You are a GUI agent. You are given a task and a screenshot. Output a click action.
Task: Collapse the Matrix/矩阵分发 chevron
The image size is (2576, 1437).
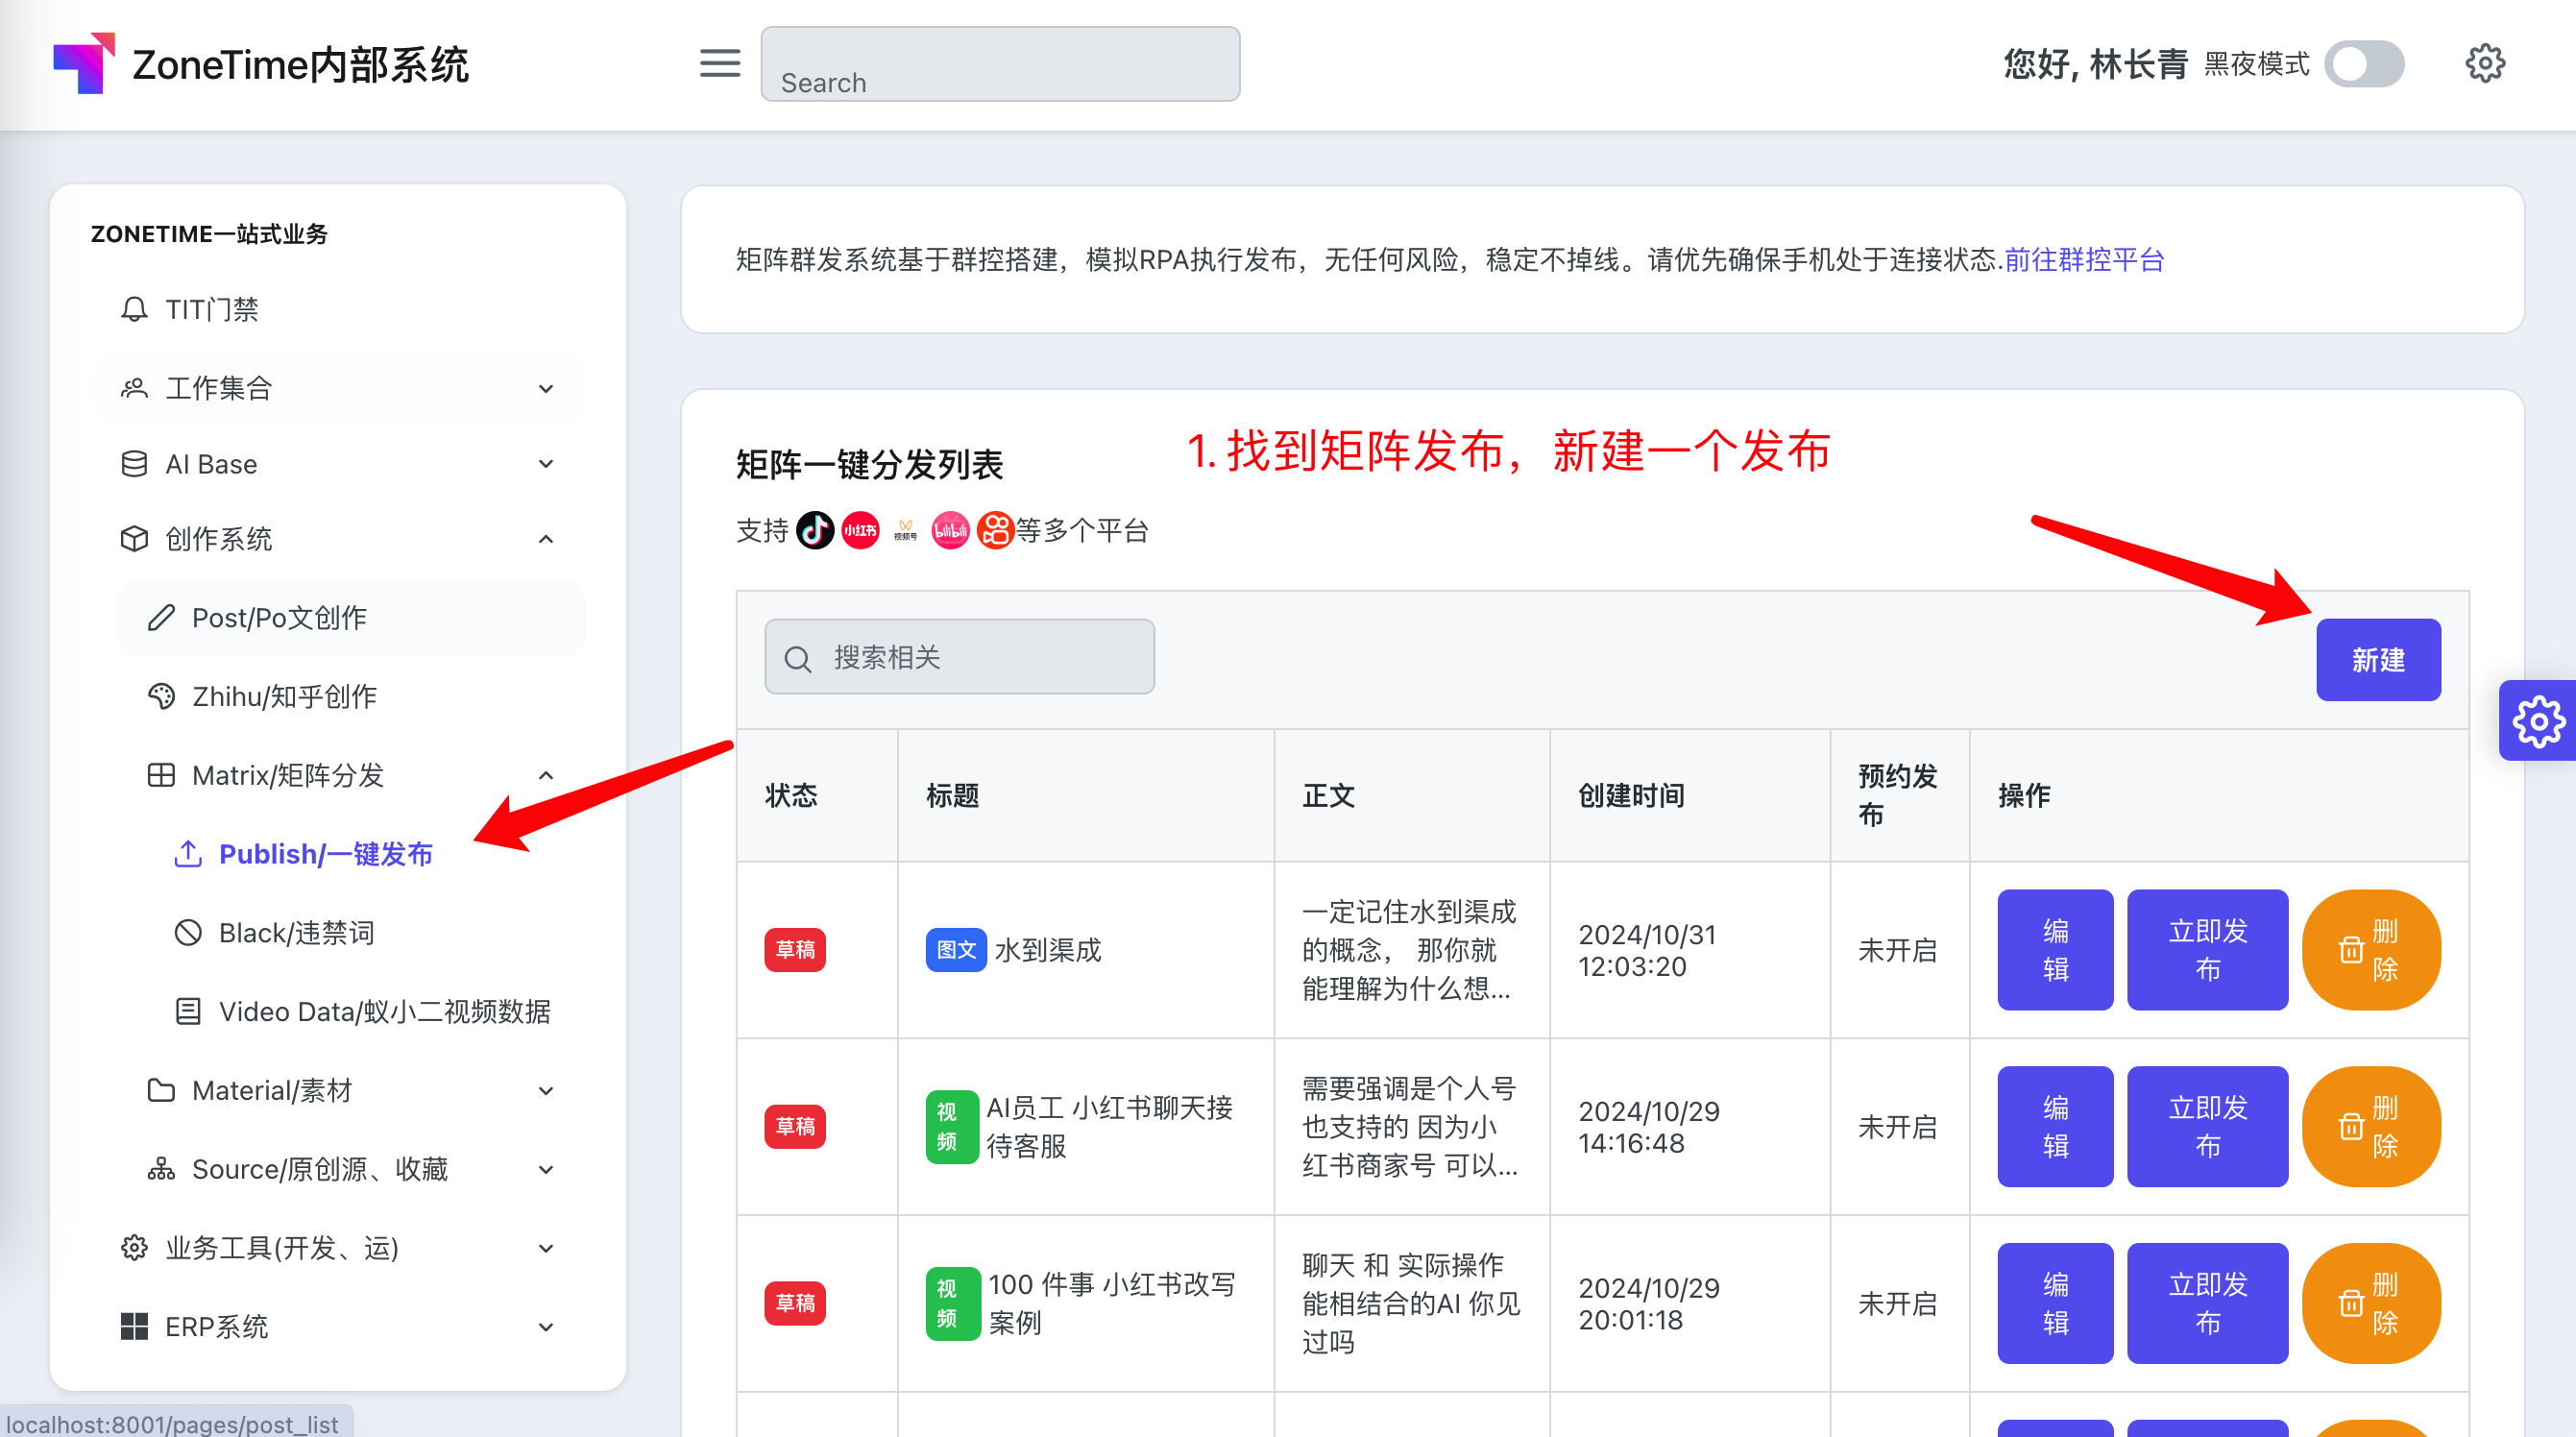pyautogui.click(x=546, y=775)
